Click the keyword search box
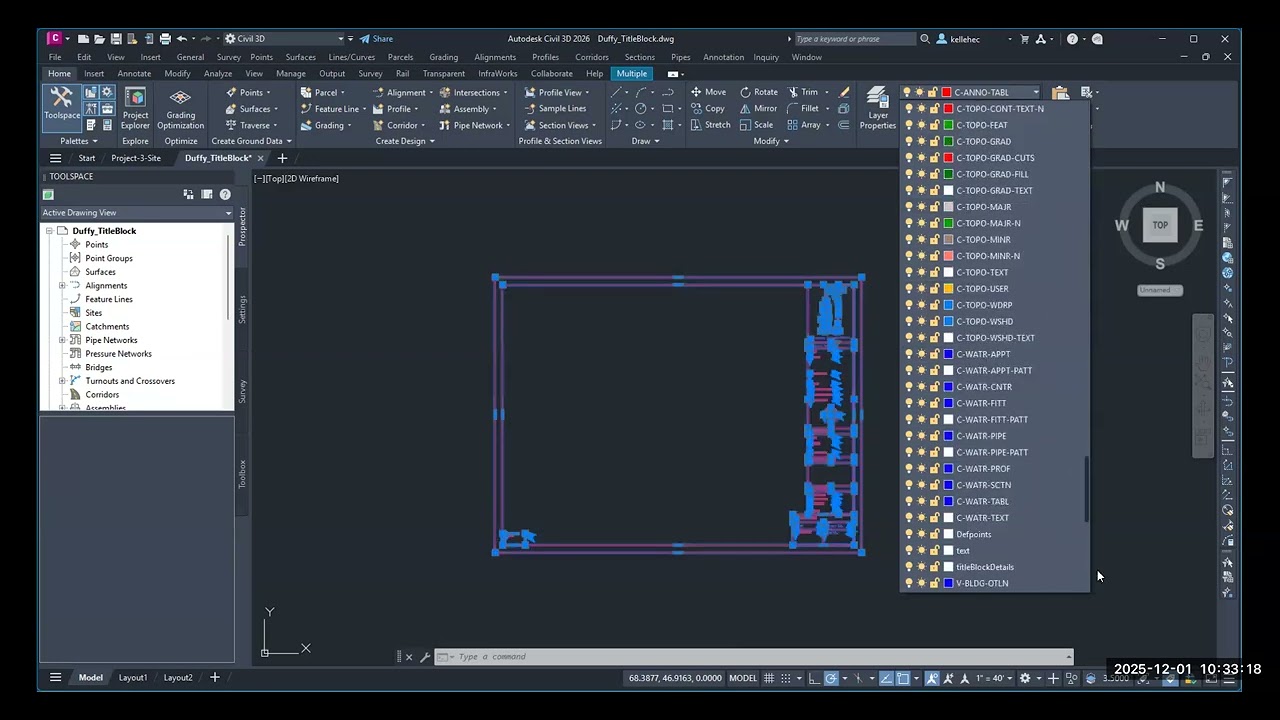The height and width of the screenshot is (720, 1280). (x=854, y=39)
